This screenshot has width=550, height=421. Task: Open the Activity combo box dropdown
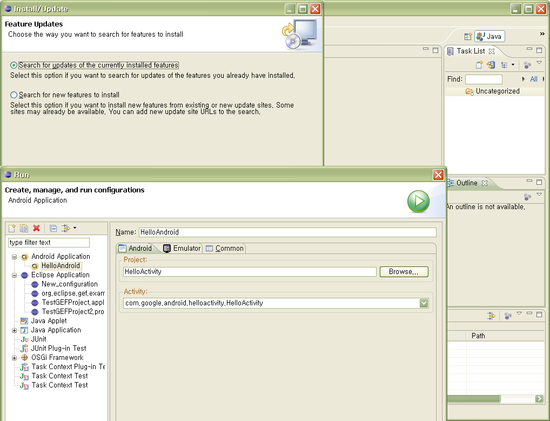pos(424,303)
